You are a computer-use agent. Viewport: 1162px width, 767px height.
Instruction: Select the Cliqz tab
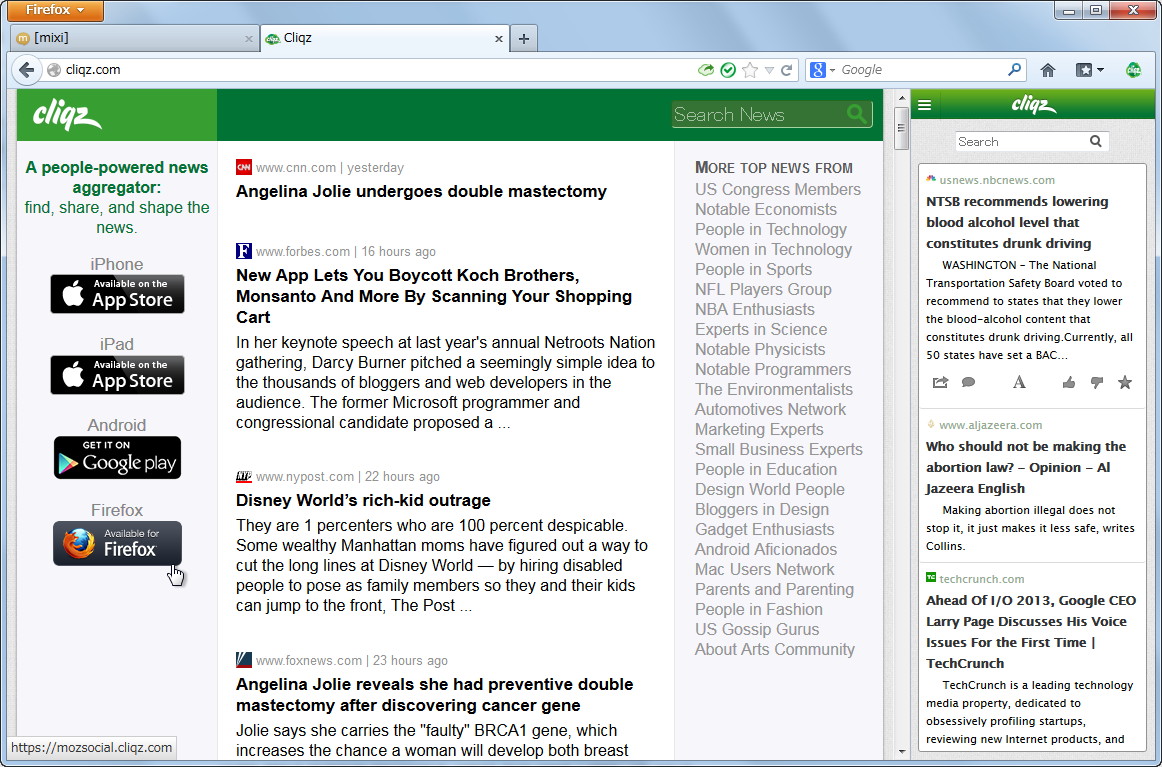[x=385, y=38]
